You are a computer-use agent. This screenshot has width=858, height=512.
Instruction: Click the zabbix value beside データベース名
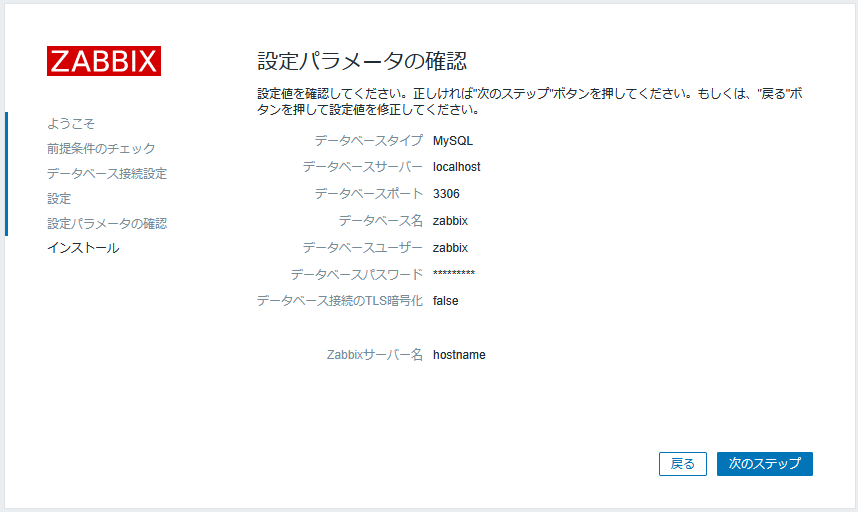[x=450, y=221]
